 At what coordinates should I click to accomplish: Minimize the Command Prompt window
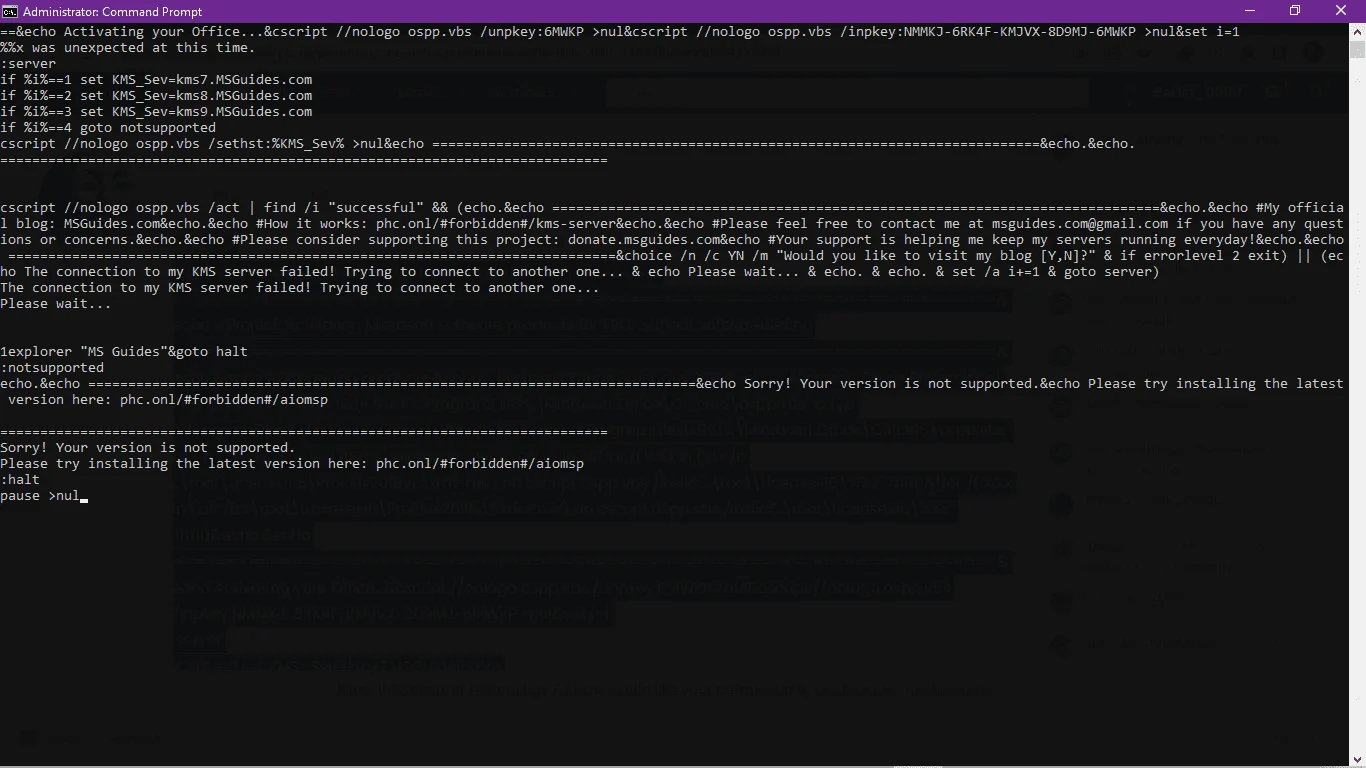1248,11
